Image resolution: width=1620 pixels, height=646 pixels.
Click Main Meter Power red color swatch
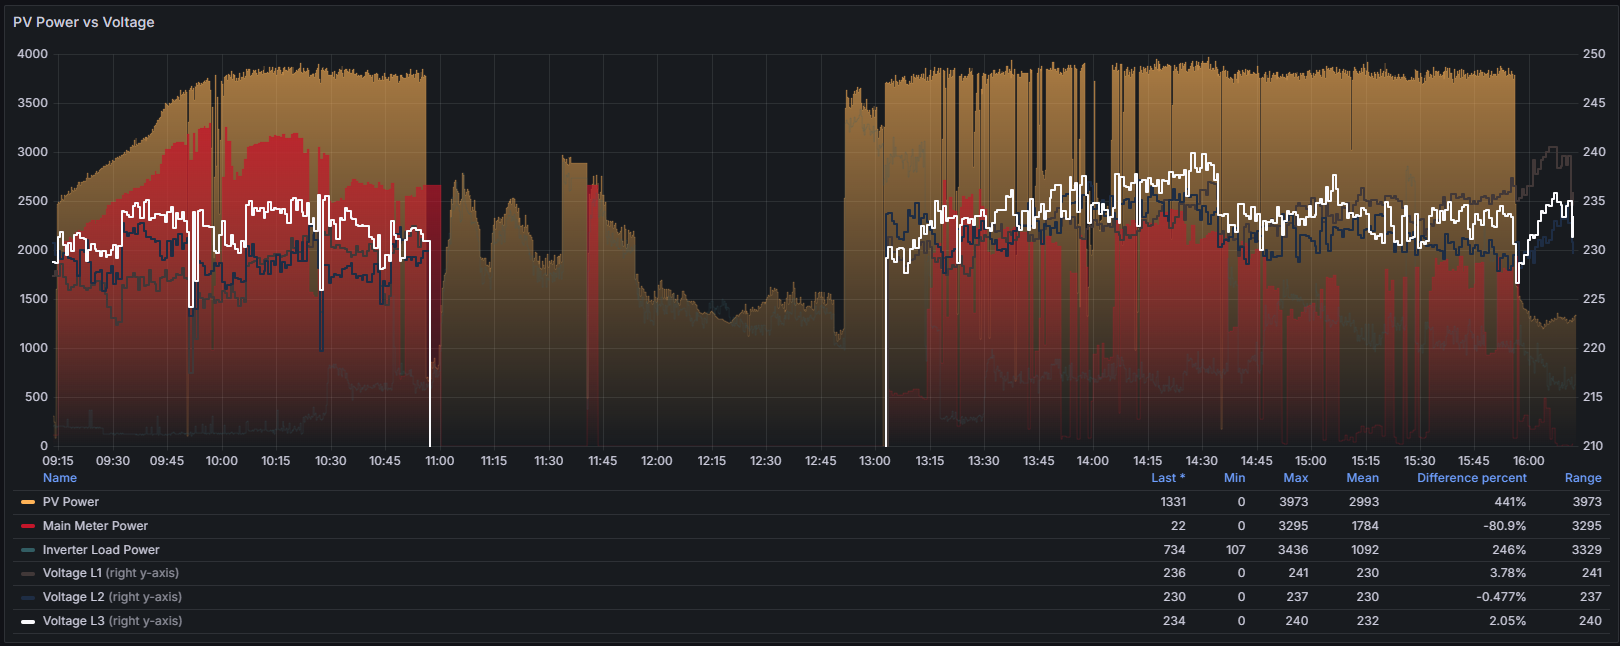pyautogui.click(x=28, y=526)
